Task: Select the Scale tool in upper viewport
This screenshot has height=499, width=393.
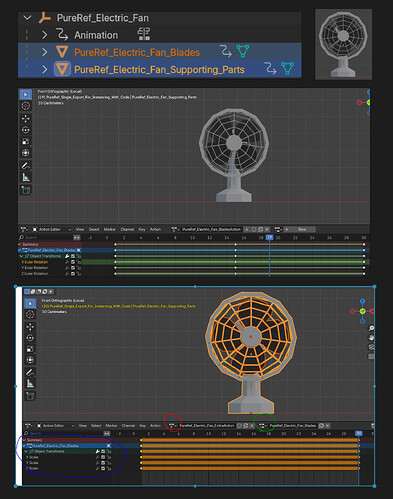Action: (25, 141)
